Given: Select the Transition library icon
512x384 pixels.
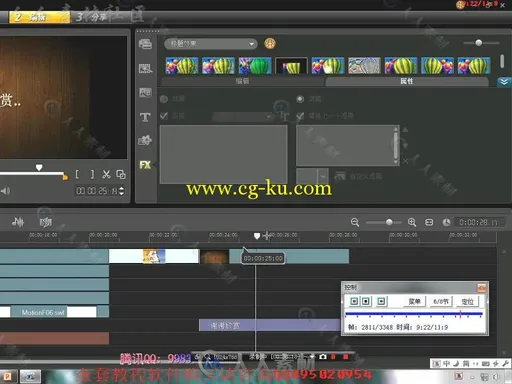Looking at the screenshot, I should (145, 92).
